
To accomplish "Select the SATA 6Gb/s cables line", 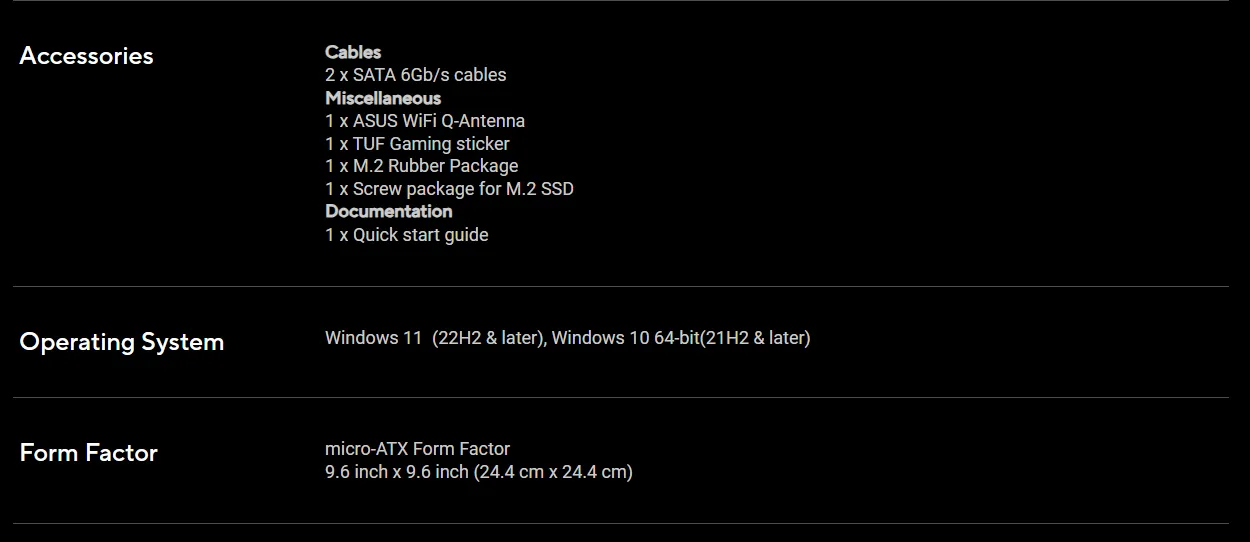I will 415,75.
